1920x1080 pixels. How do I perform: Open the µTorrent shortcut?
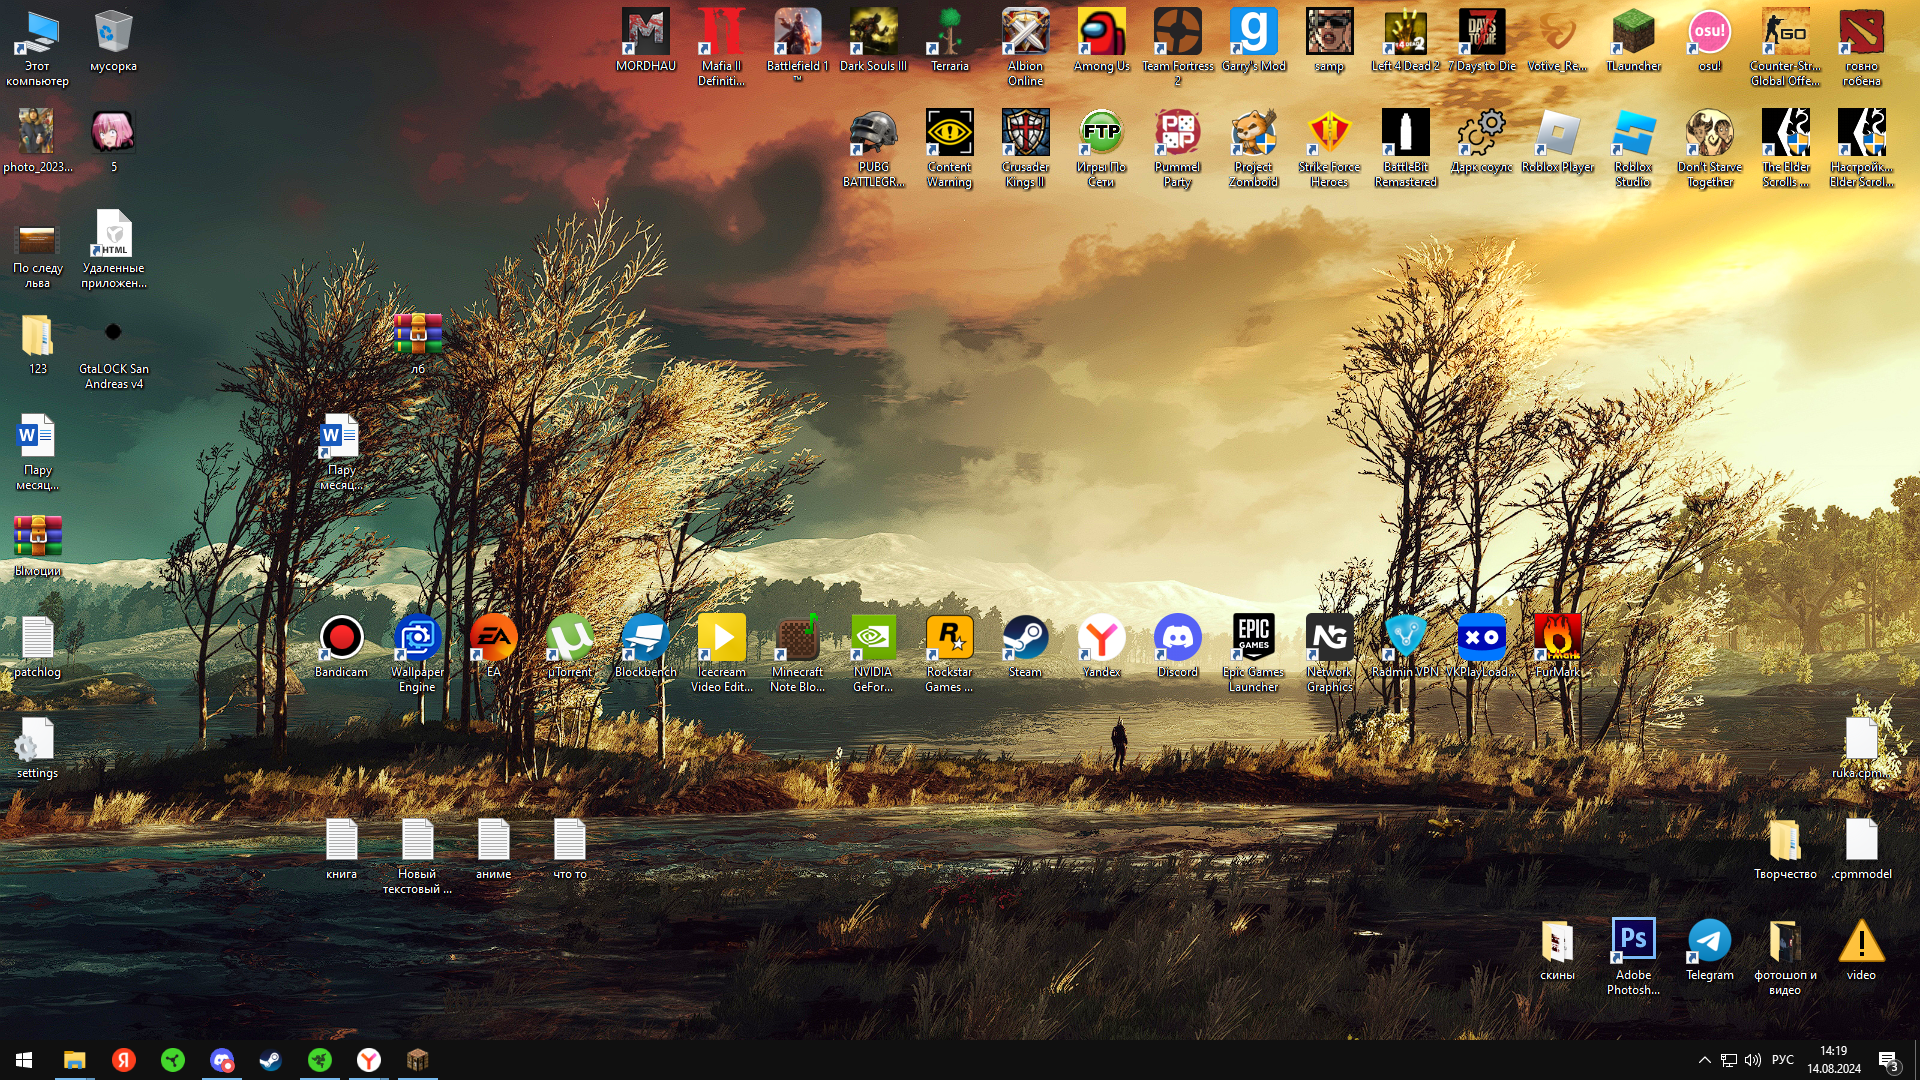click(x=569, y=647)
